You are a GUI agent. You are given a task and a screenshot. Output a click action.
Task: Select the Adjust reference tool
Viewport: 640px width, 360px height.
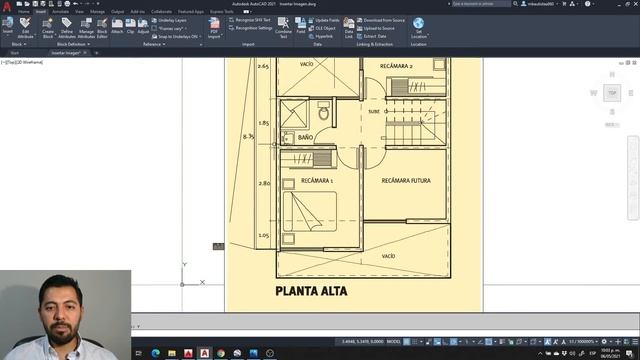click(143, 26)
